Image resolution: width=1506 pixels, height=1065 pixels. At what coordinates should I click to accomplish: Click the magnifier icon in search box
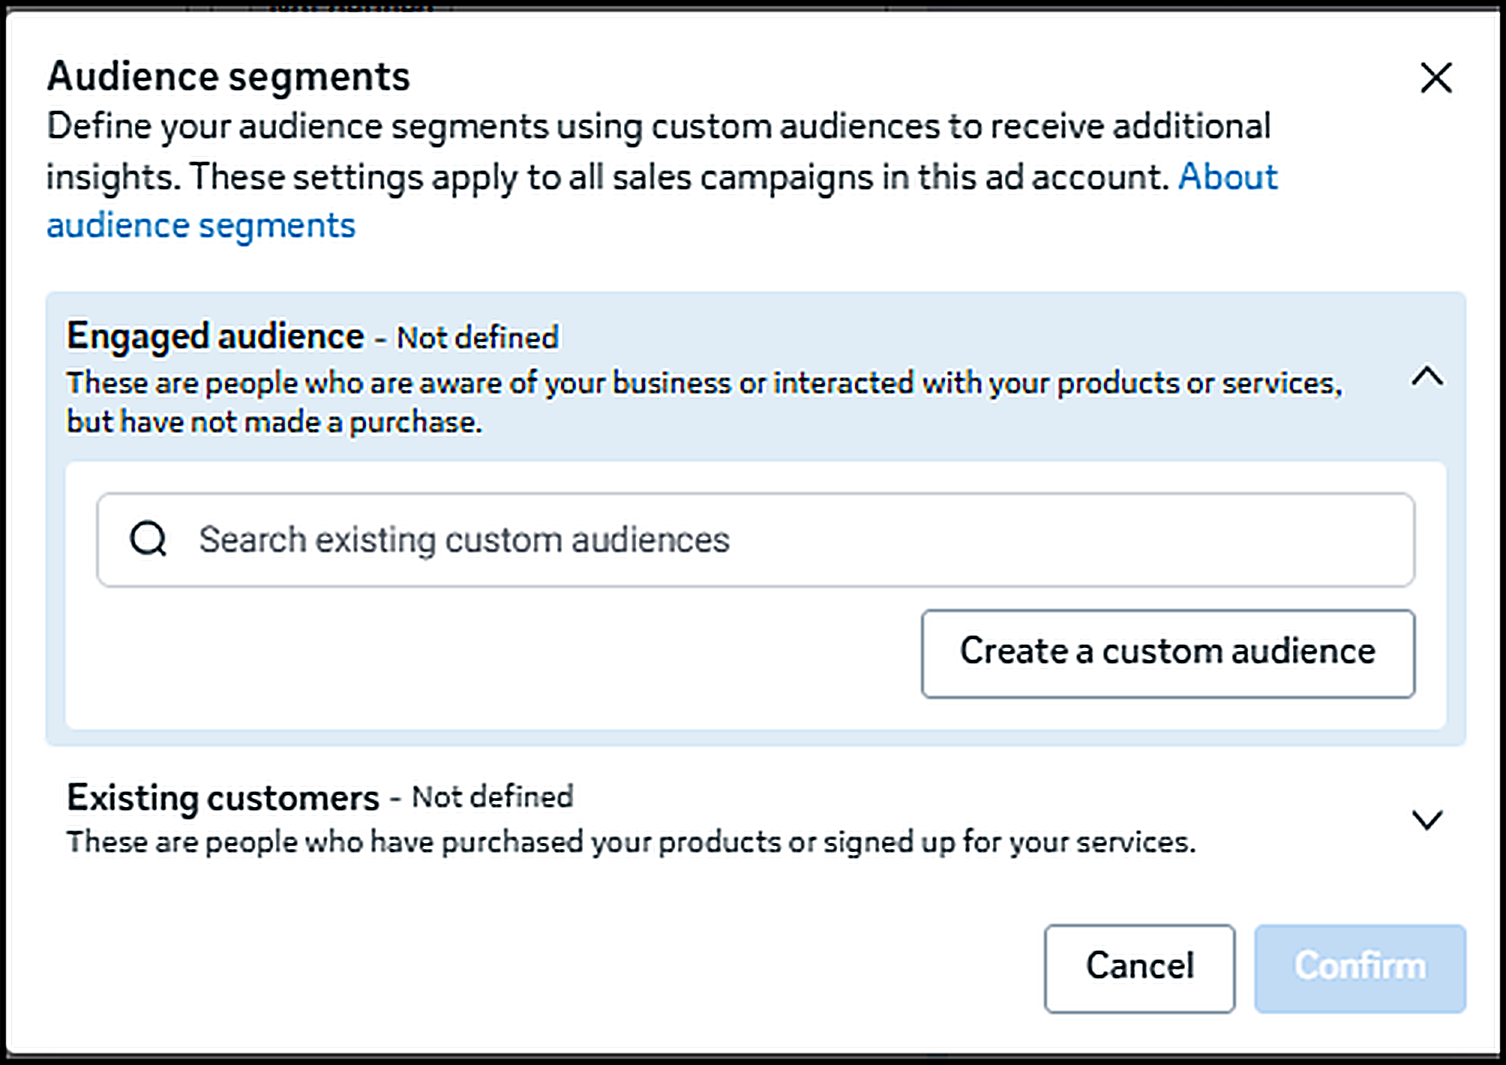coord(149,539)
